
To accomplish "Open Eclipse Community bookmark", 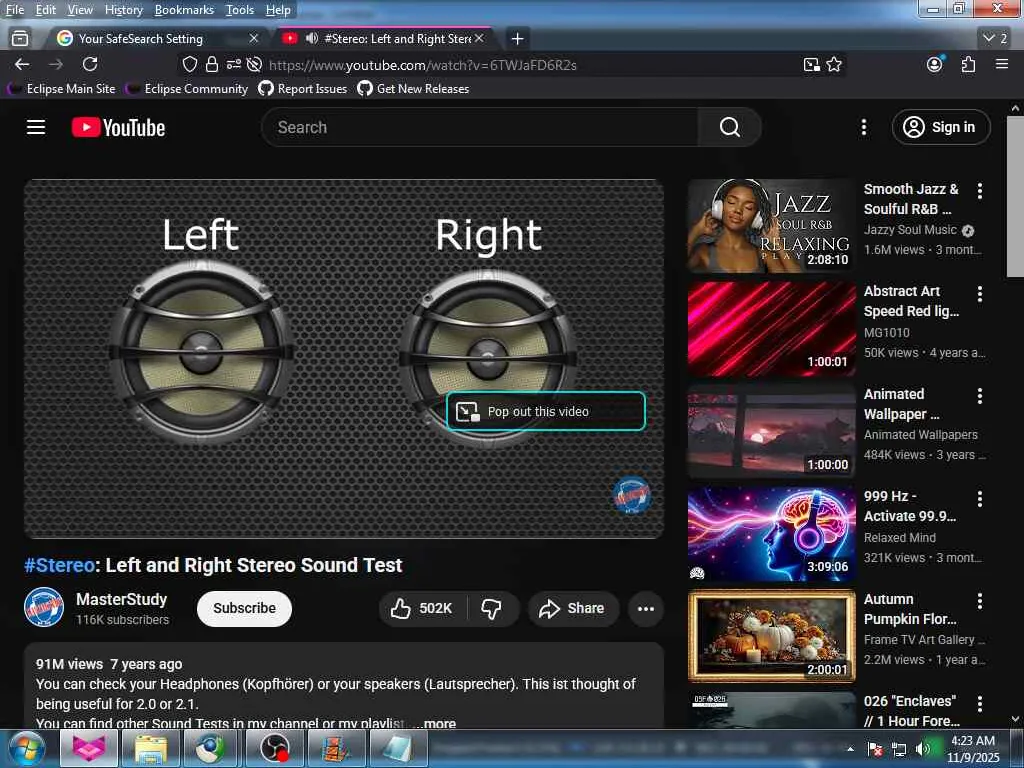I will 187,89.
